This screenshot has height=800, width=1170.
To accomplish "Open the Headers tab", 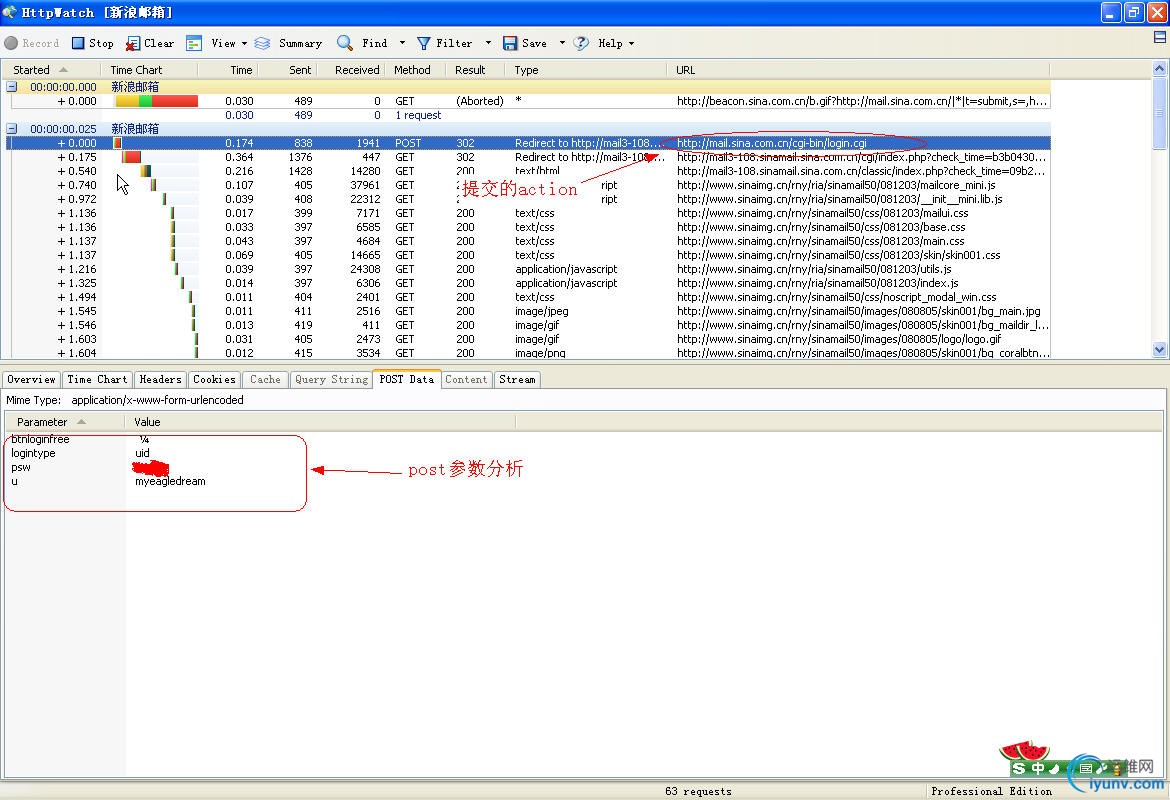I will [x=160, y=379].
